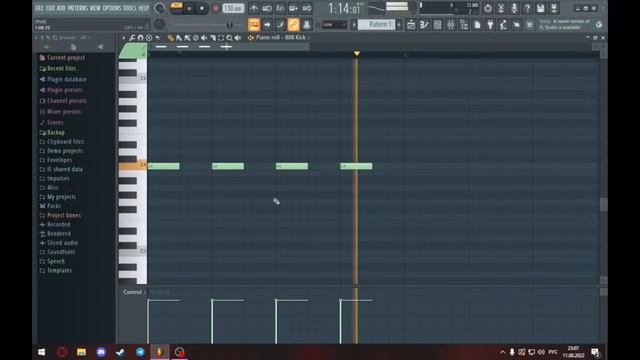Toggle pattern/song mode switch
640x360 pixels.
click(177, 8)
